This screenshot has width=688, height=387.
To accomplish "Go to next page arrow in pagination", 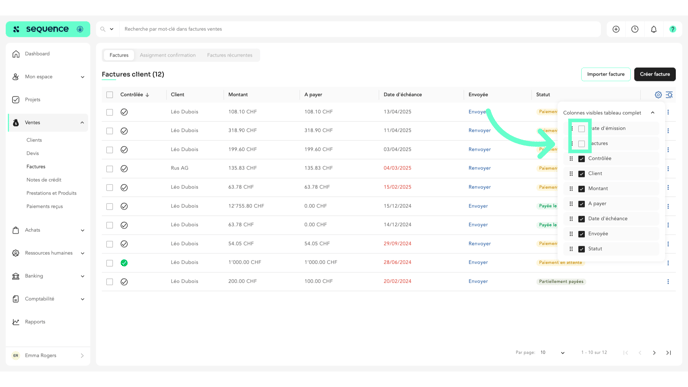I will 654,353.
